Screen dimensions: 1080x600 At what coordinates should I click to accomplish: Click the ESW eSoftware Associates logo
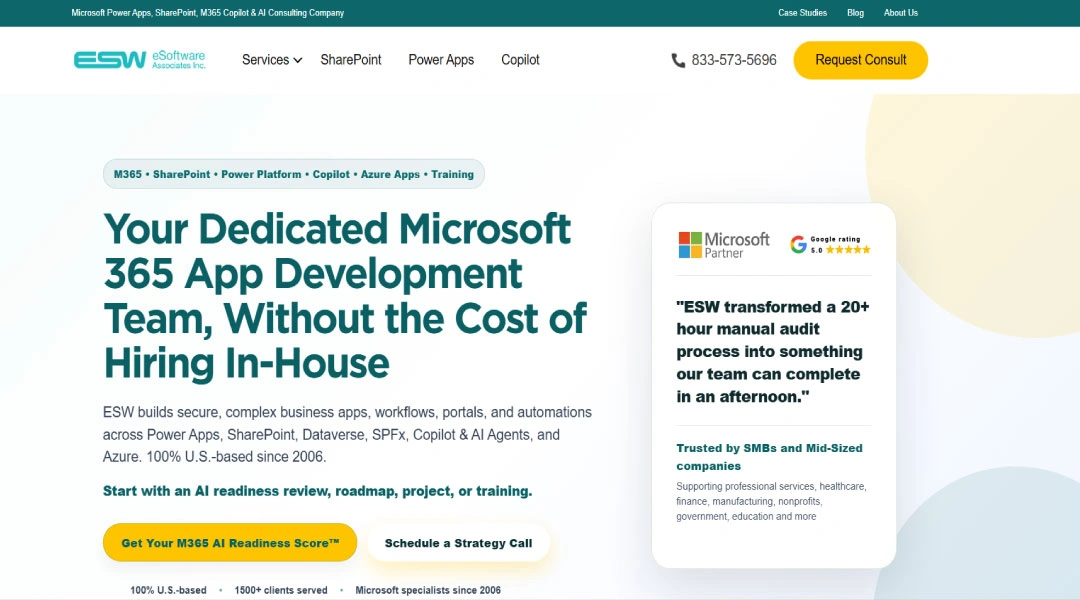[x=140, y=60]
